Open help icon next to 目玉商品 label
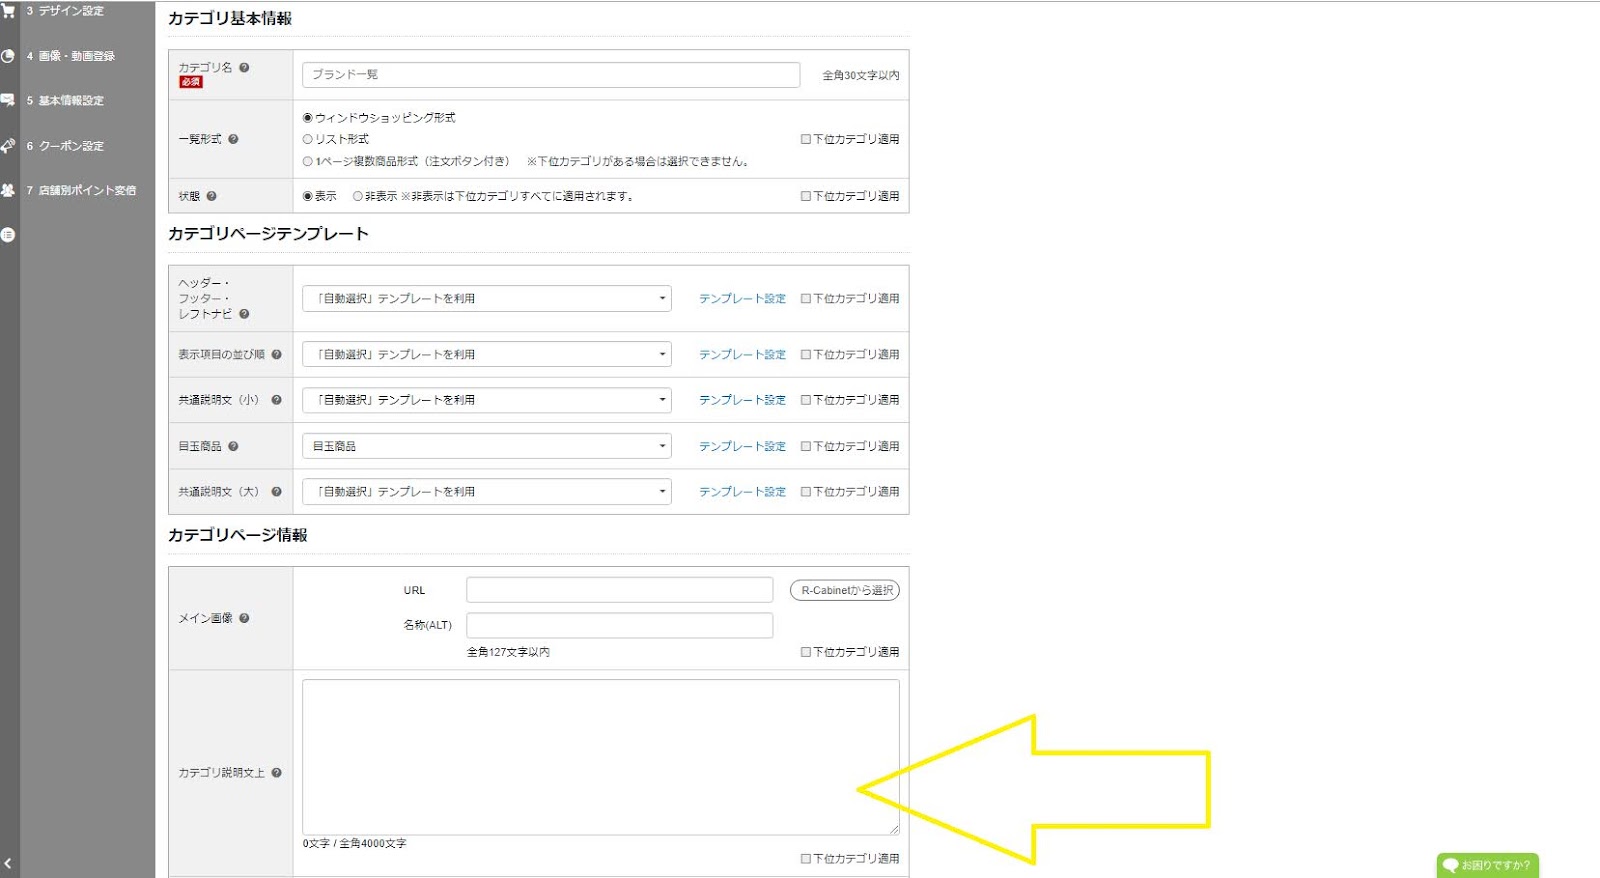 point(233,446)
